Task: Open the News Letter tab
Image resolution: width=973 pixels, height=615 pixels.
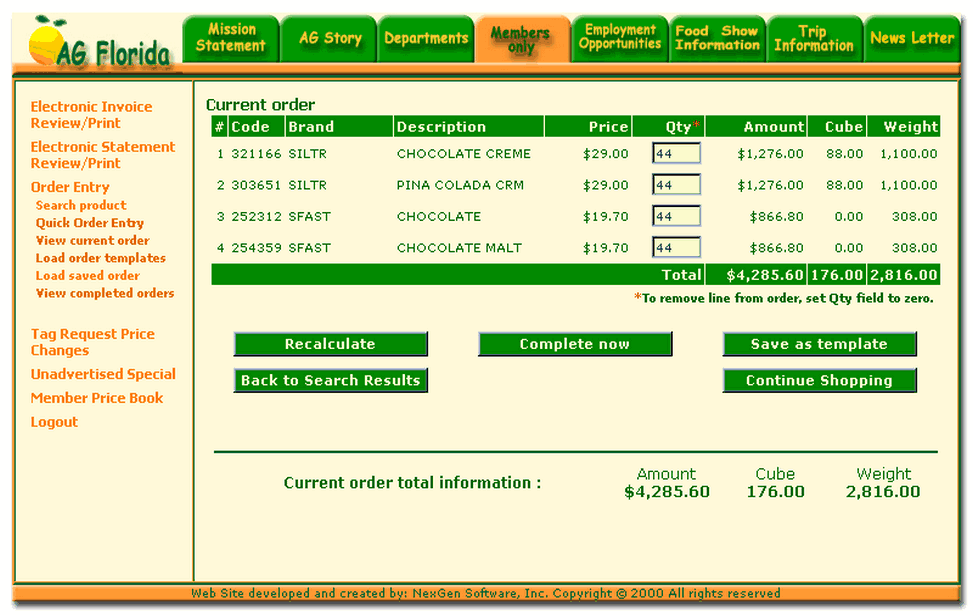Action: click(912, 37)
